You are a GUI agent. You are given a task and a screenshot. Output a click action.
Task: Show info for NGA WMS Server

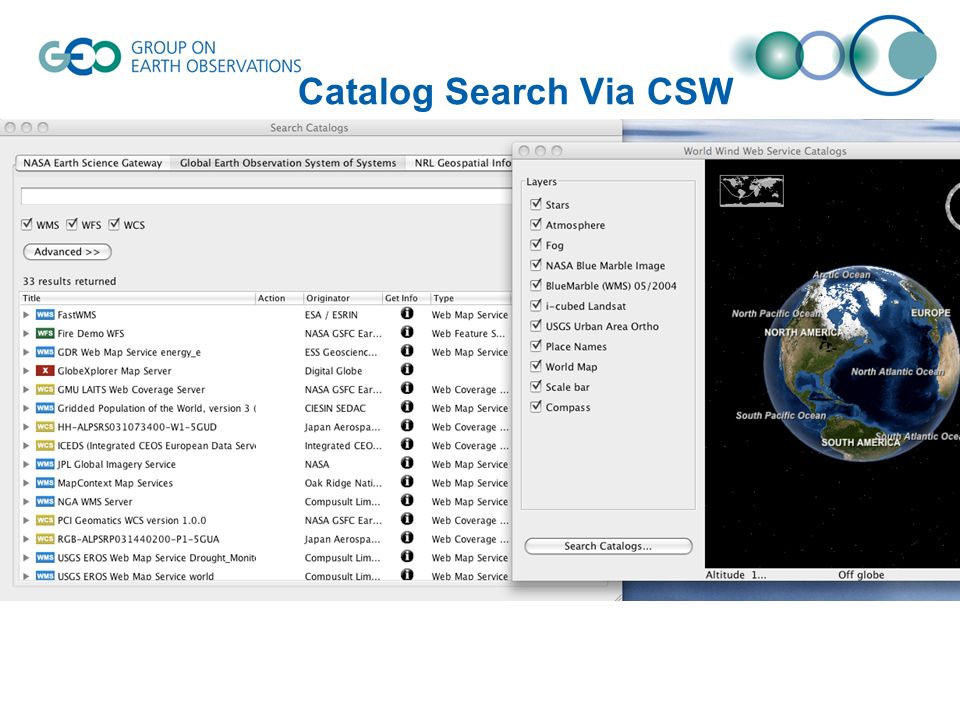(x=407, y=500)
